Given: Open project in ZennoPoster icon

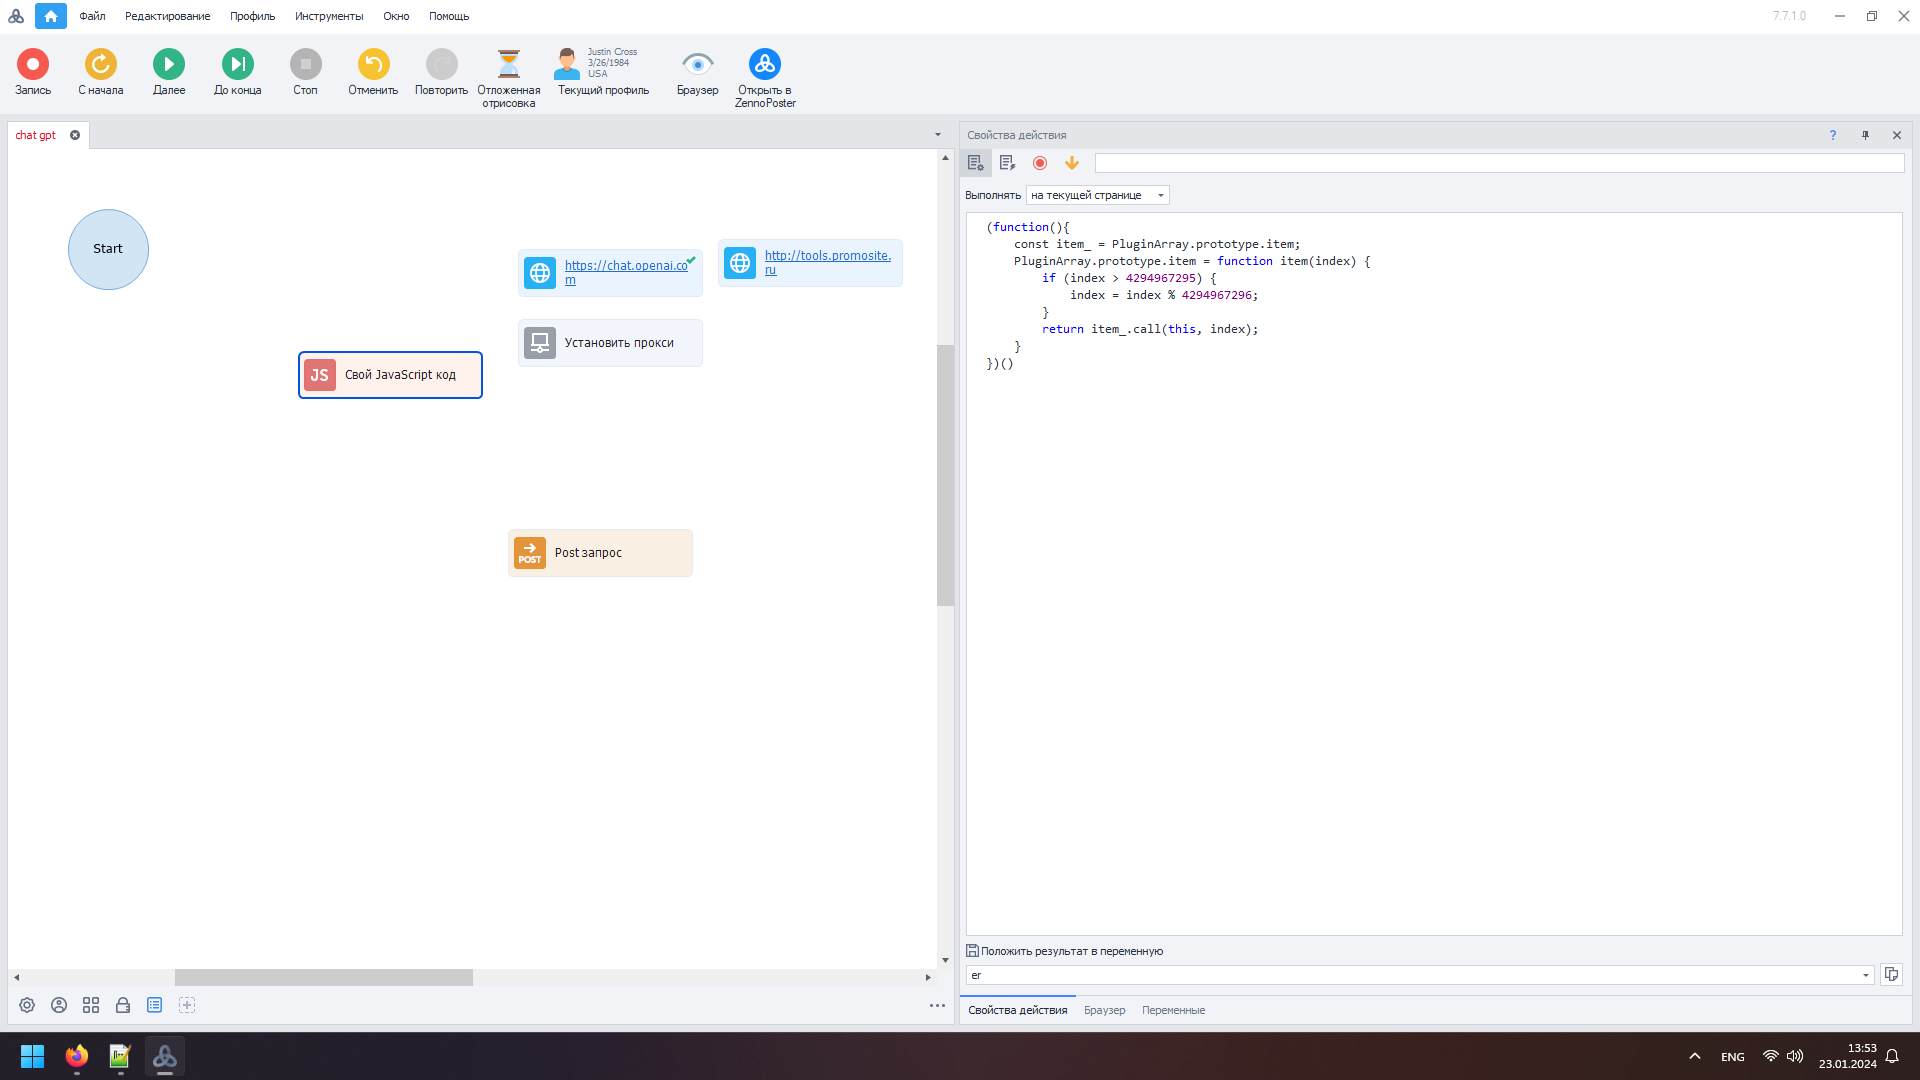Looking at the screenshot, I should 765,64.
